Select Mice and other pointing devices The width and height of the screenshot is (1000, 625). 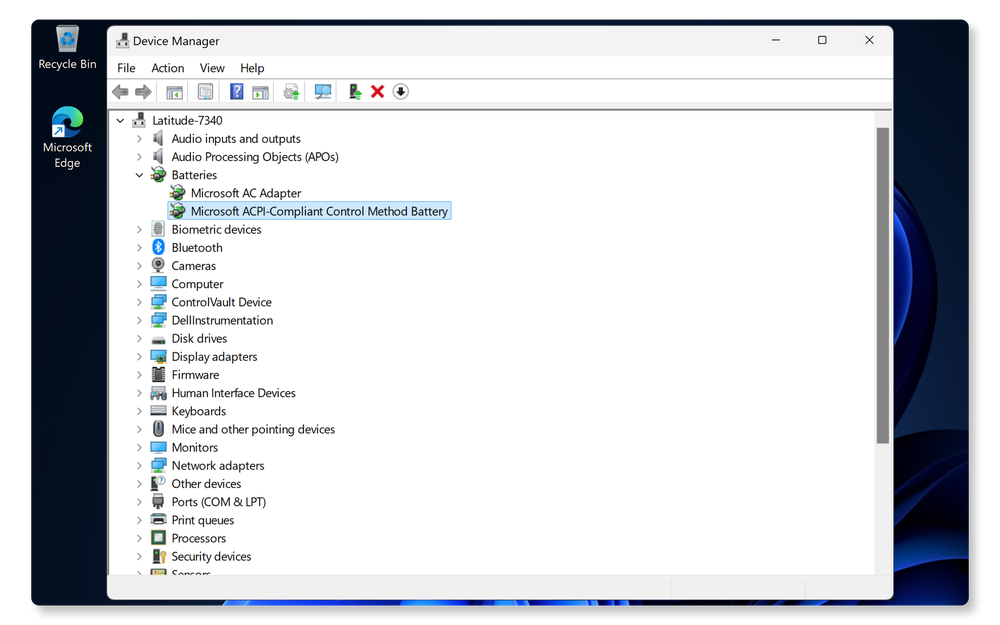pos(253,429)
